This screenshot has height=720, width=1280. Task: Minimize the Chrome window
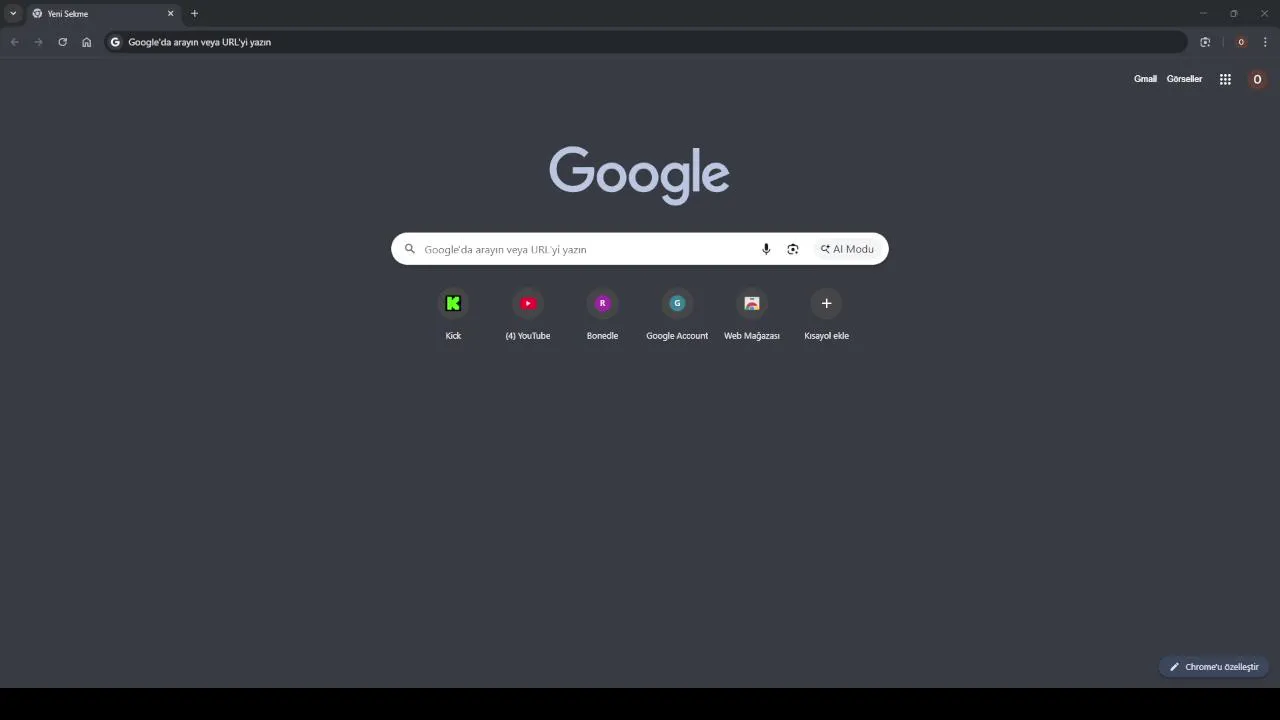(1203, 13)
